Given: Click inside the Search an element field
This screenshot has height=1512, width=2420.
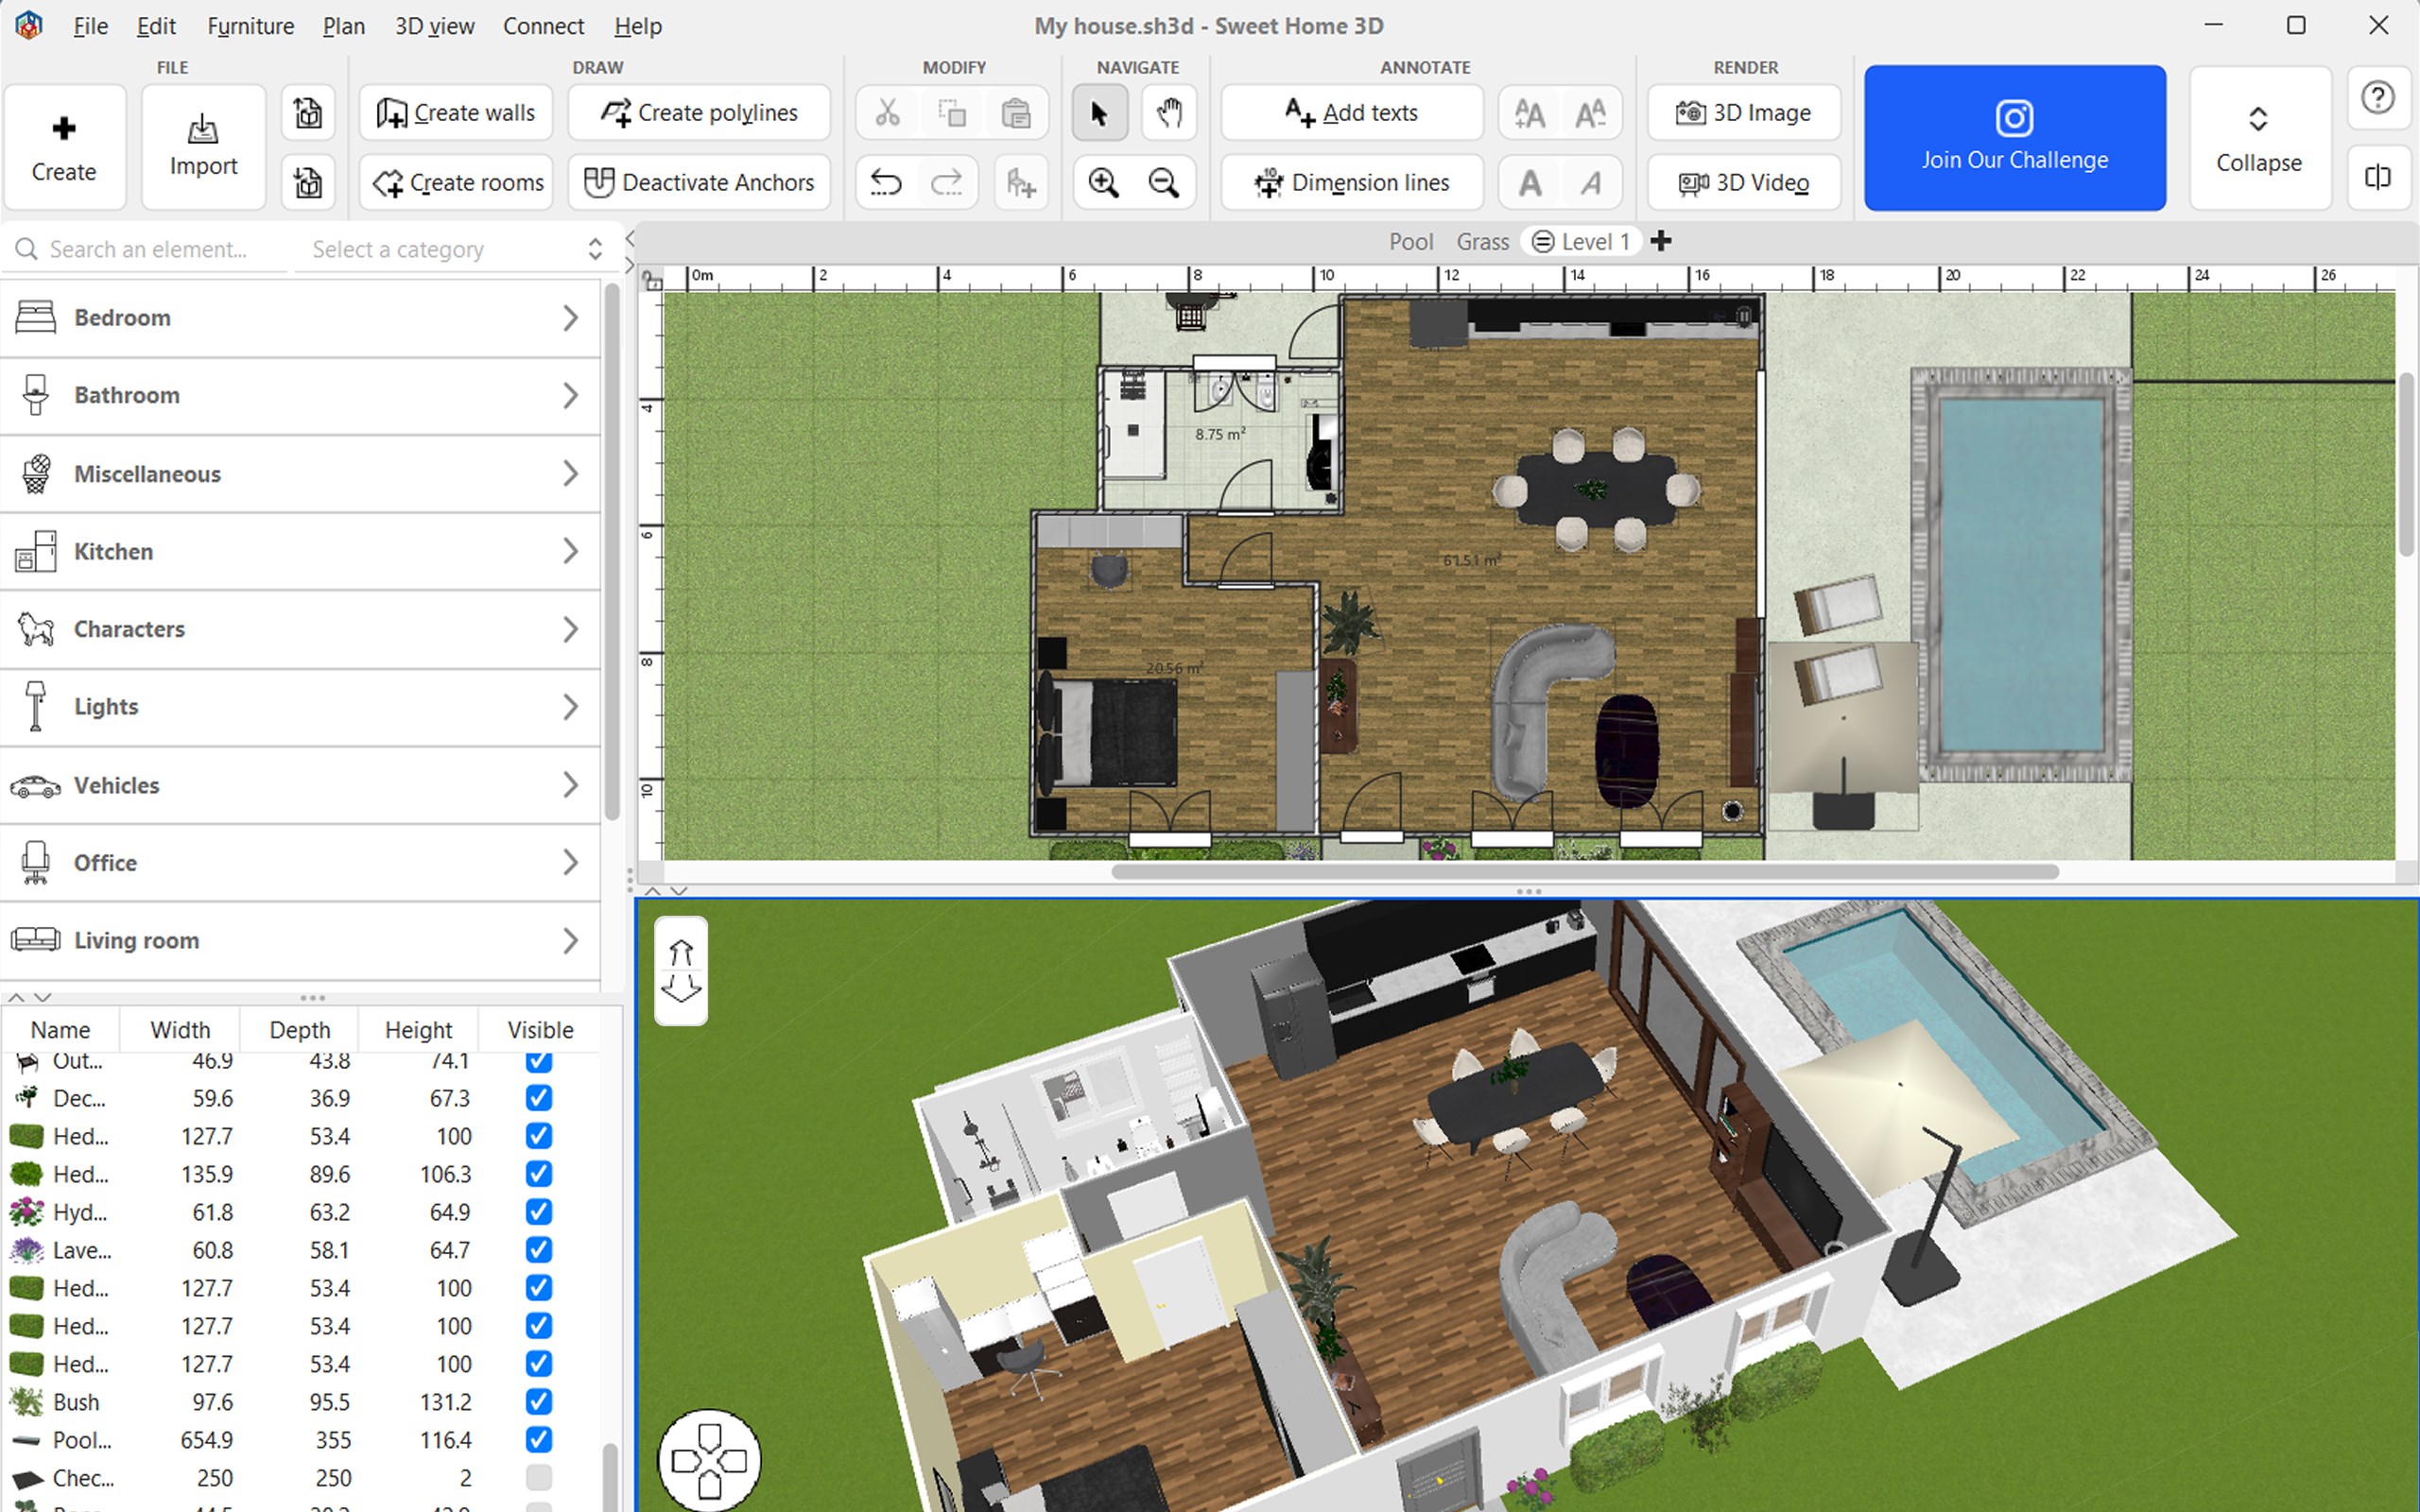Looking at the screenshot, I should (x=150, y=248).
